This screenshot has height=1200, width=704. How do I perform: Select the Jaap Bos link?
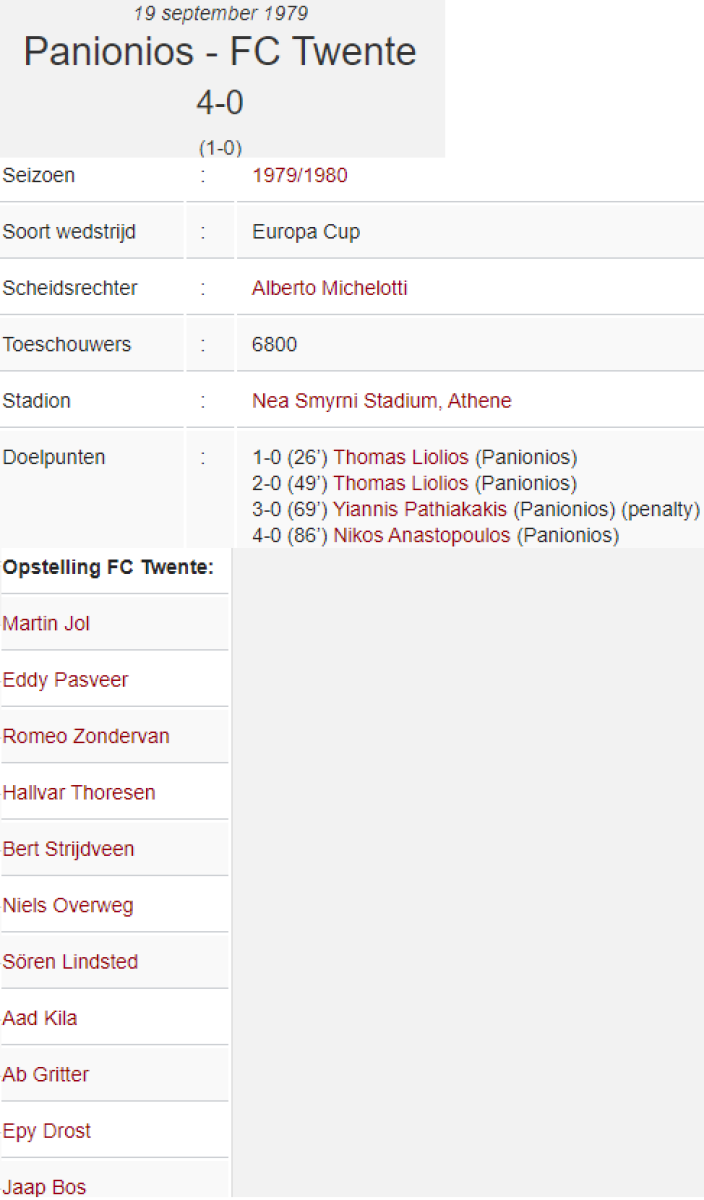[x=44, y=1187]
